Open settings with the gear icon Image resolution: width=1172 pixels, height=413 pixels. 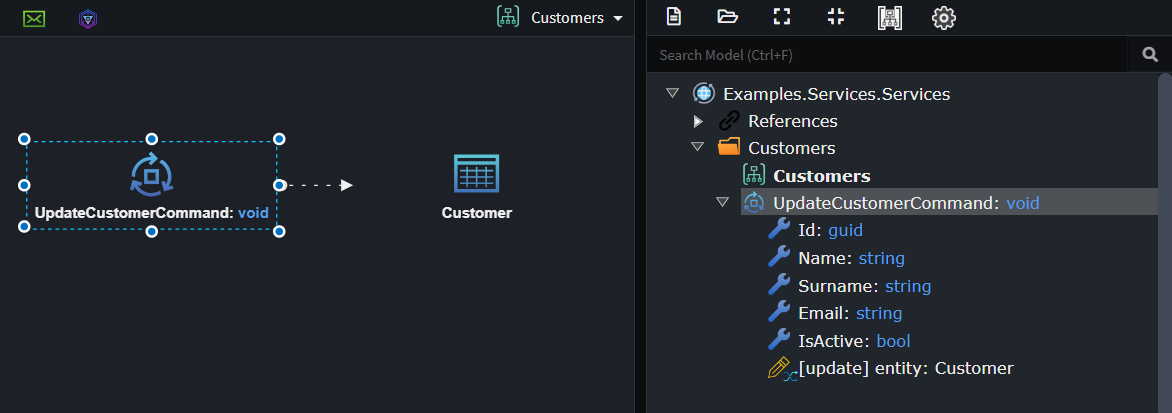point(944,17)
